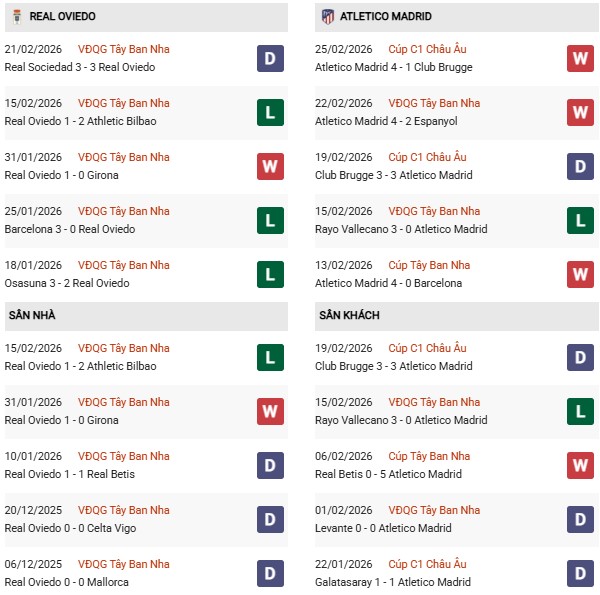
Task: Click the Atletico Madrid club crest icon
Action: coord(327,16)
